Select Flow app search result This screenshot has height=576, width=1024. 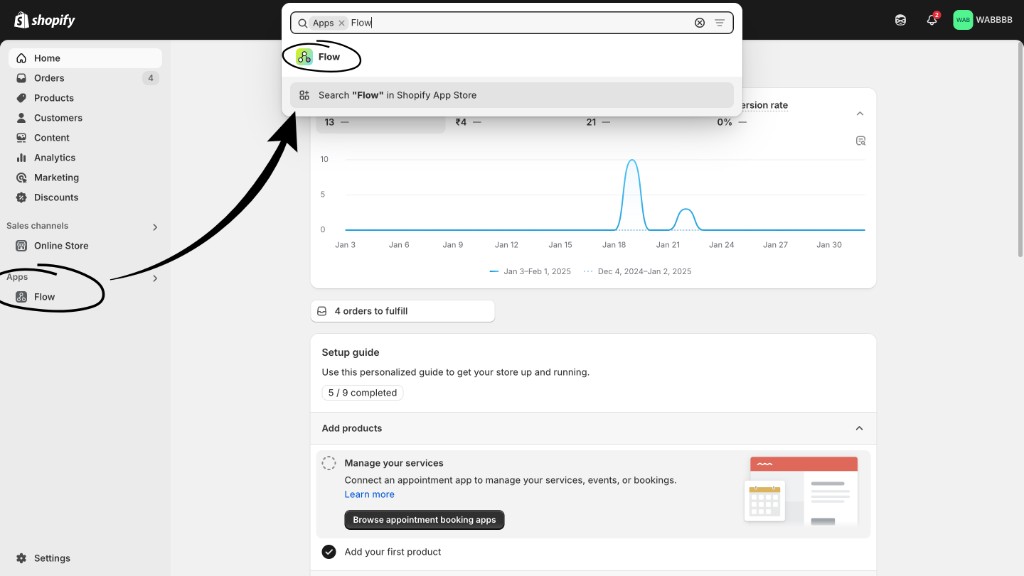[x=512, y=57]
